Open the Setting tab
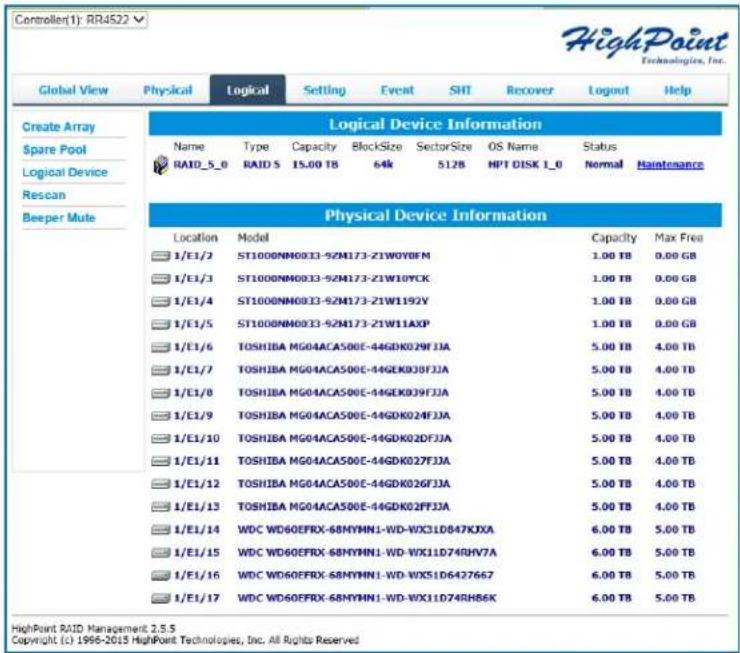 click(324, 90)
